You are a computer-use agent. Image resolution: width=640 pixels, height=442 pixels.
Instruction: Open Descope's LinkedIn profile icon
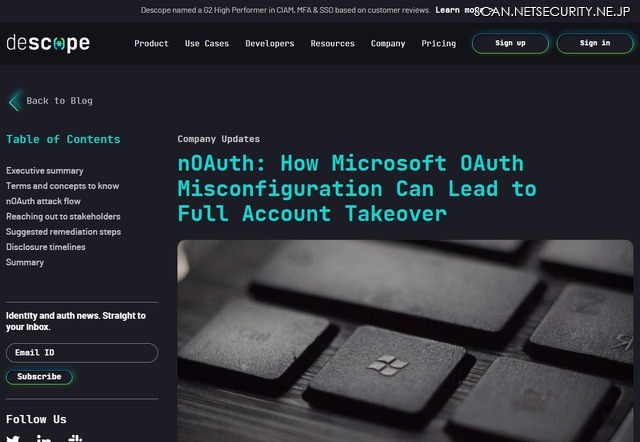click(44, 439)
